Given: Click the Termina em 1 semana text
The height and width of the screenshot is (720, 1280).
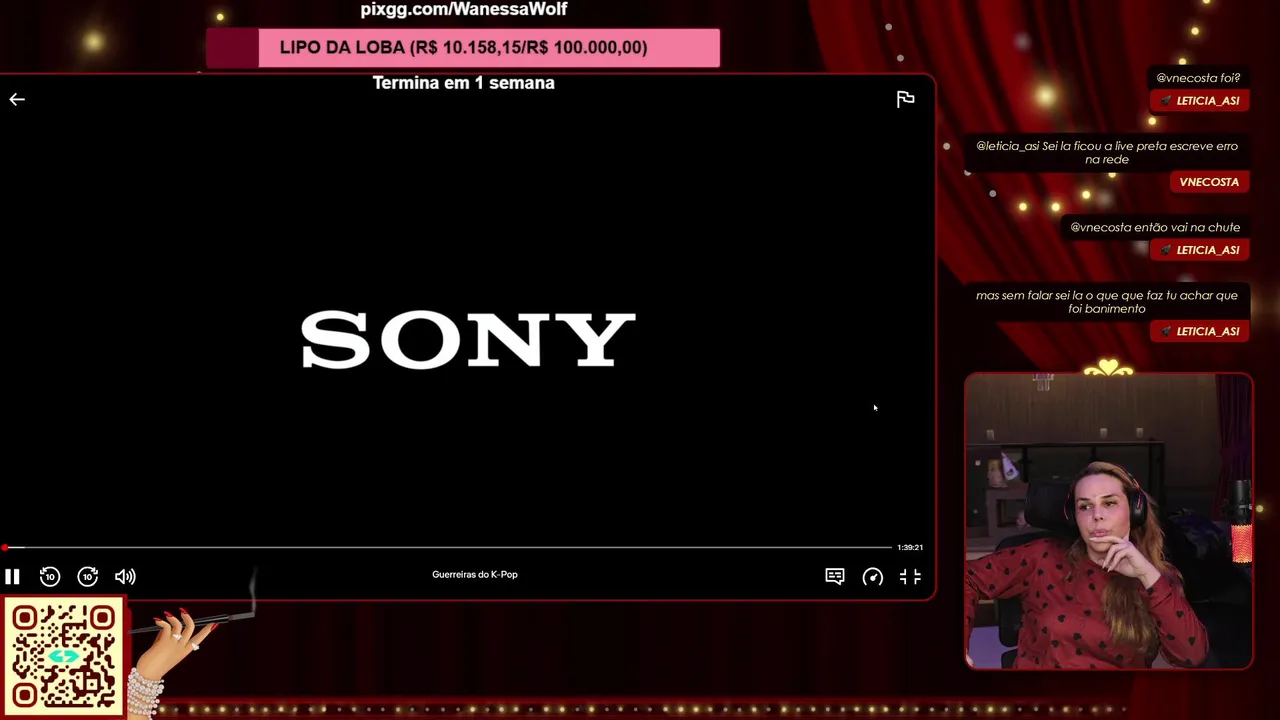Looking at the screenshot, I should (464, 83).
